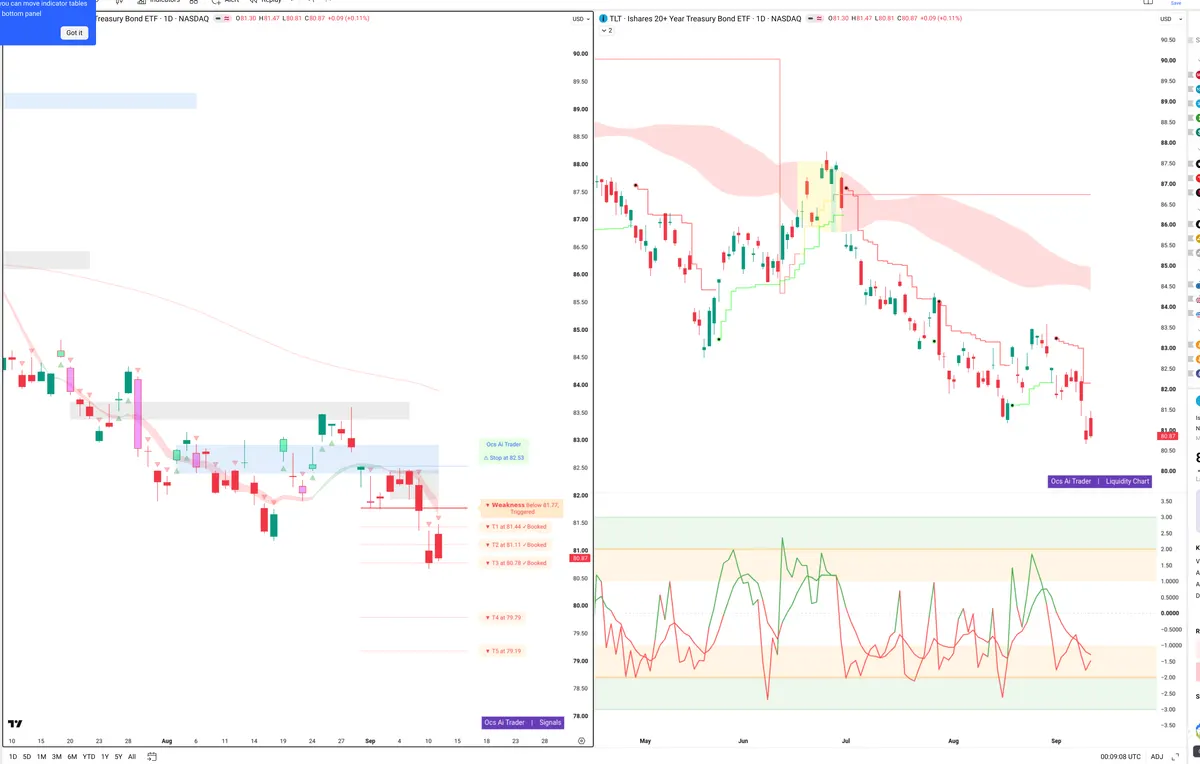This screenshot has width=1200, height=764.
Task: Select the 1D time range
Action: point(12,756)
